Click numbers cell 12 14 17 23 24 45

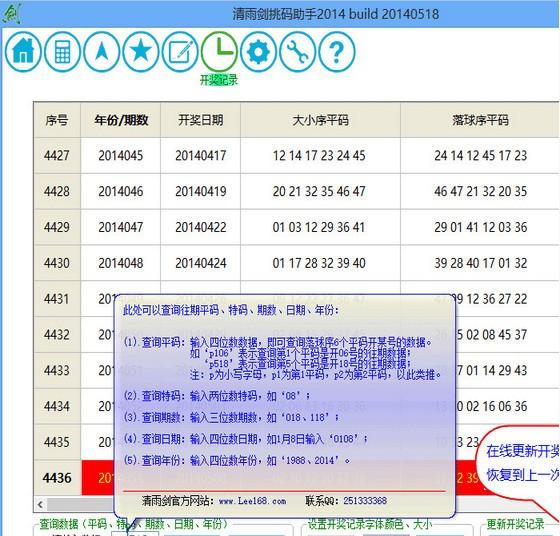319,156
